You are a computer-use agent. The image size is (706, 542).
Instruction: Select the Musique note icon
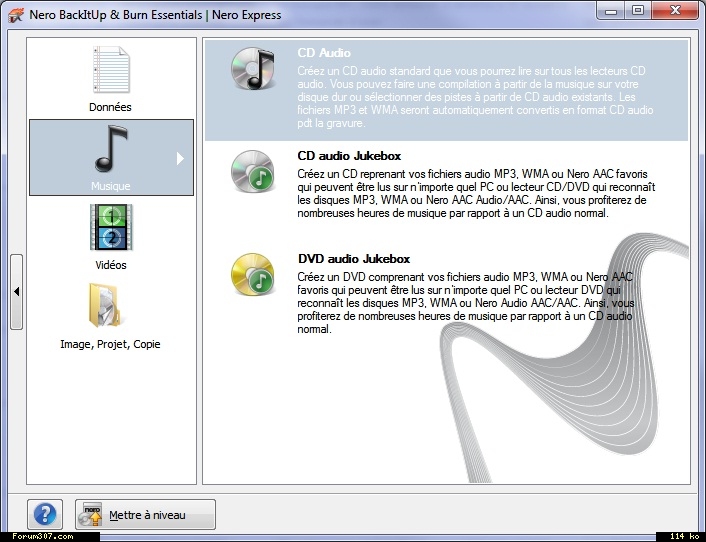click(x=111, y=149)
